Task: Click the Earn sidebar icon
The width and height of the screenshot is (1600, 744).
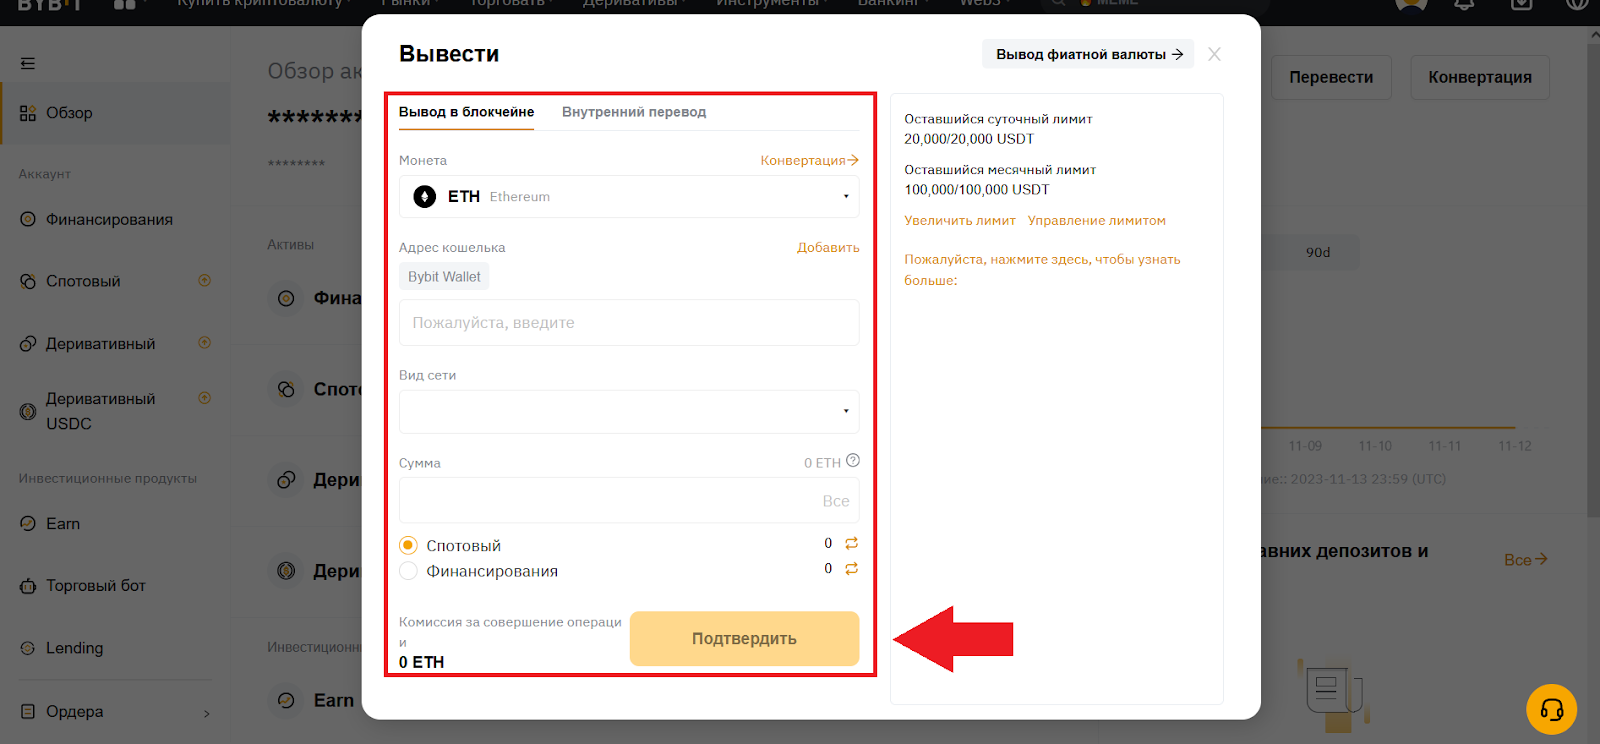Action: 28,523
